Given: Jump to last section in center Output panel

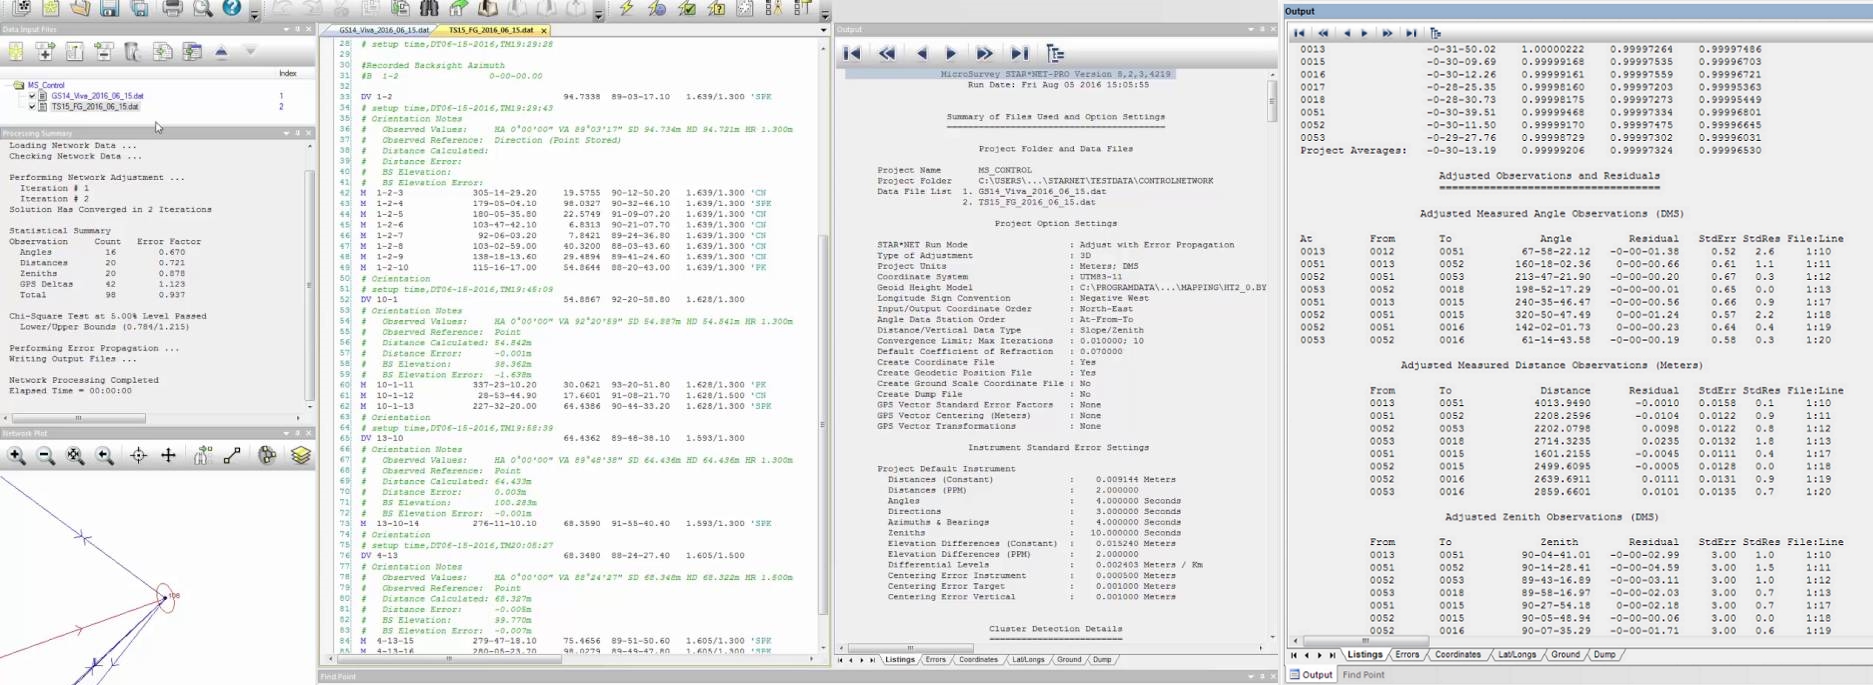Looking at the screenshot, I should click(1019, 53).
